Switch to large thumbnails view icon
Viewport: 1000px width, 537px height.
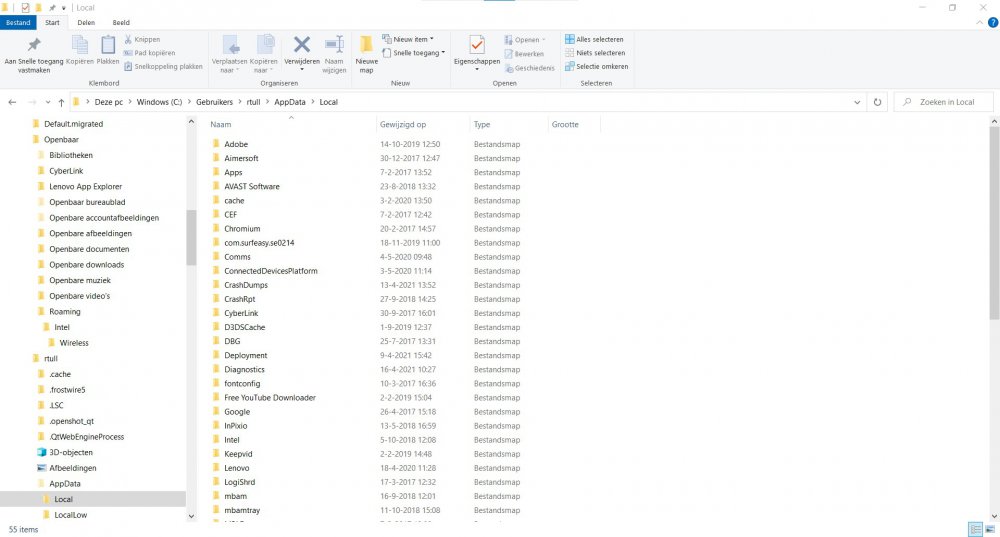990,529
